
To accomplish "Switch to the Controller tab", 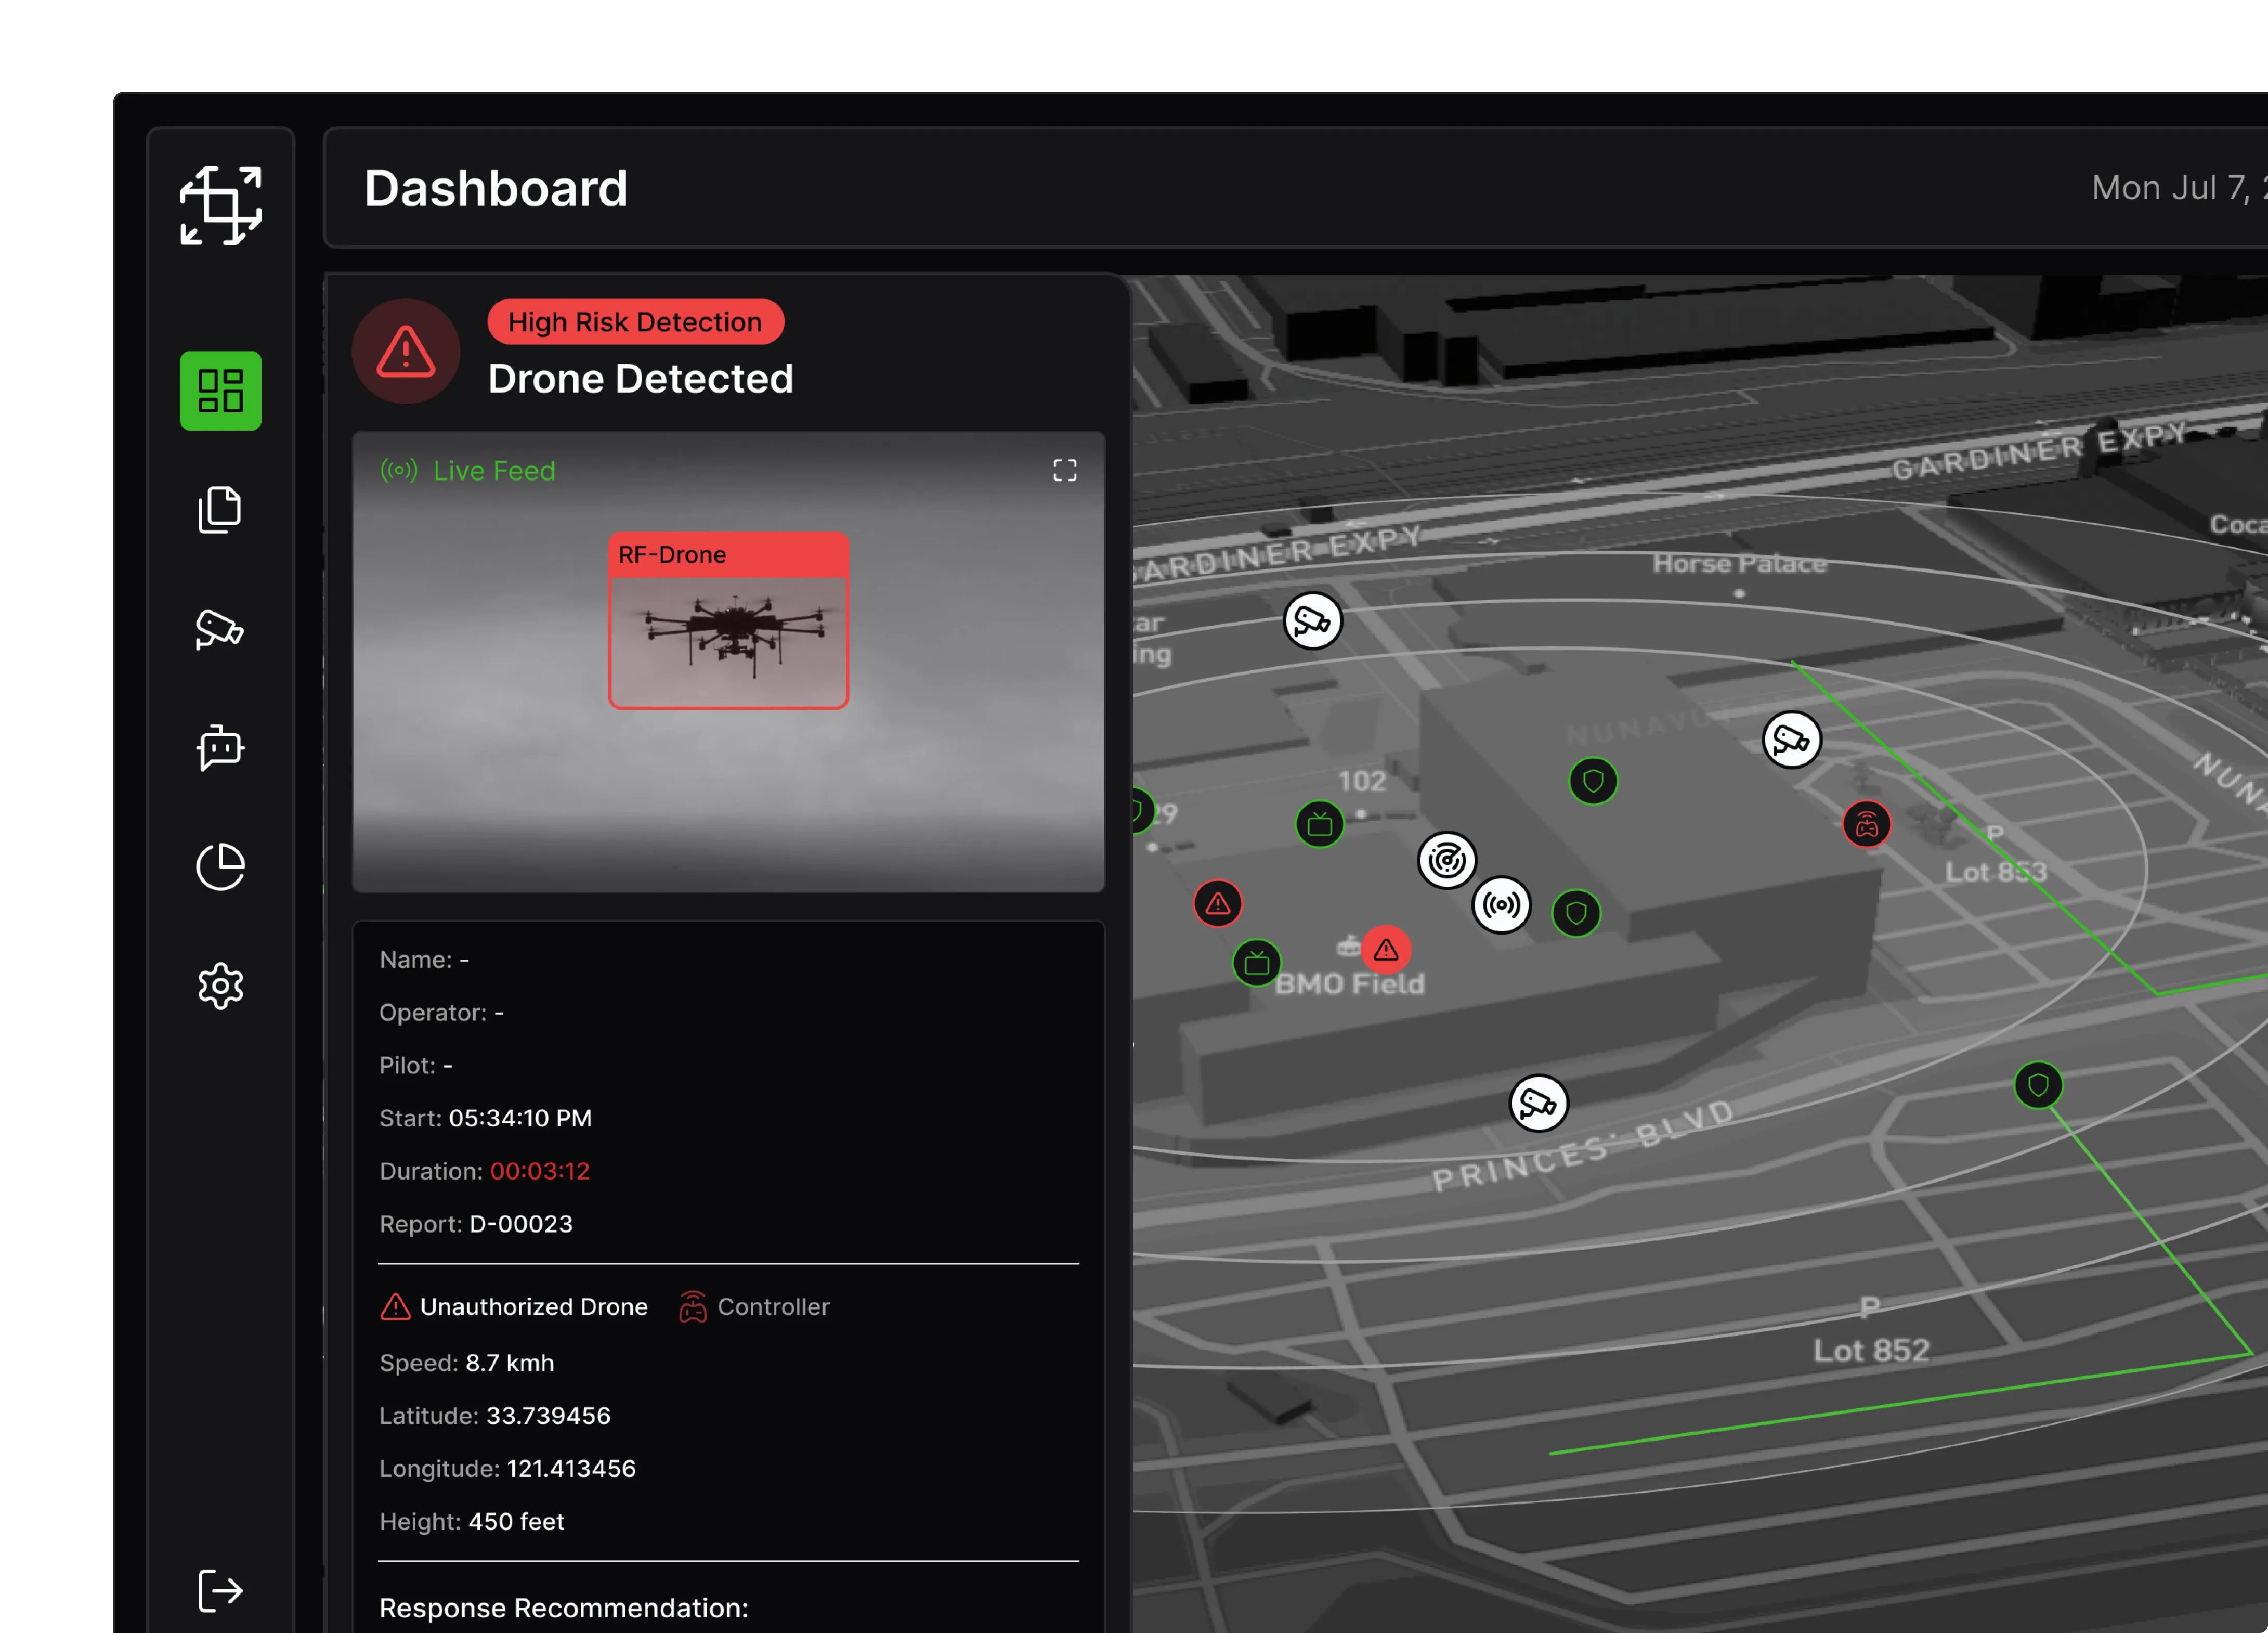I will pos(755,1306).
